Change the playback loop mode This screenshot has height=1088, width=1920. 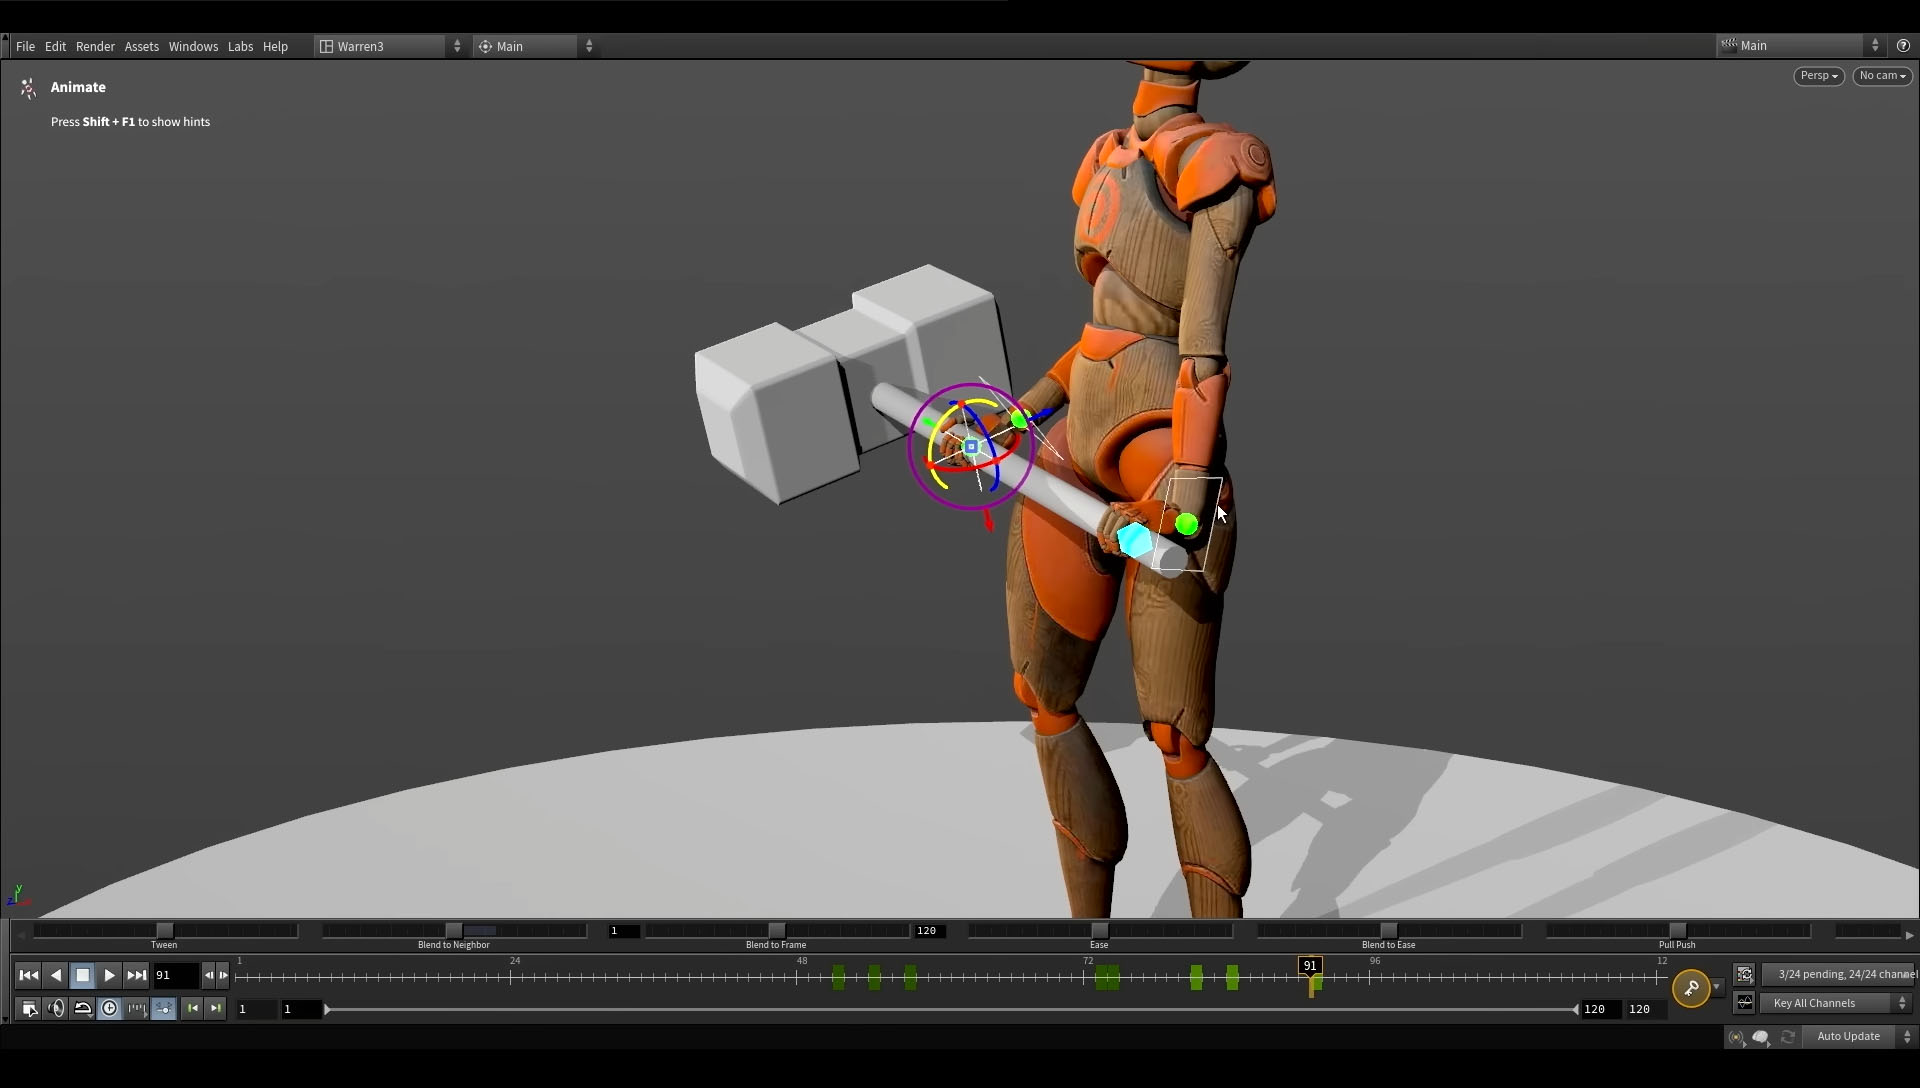[x=83, y=1008]
